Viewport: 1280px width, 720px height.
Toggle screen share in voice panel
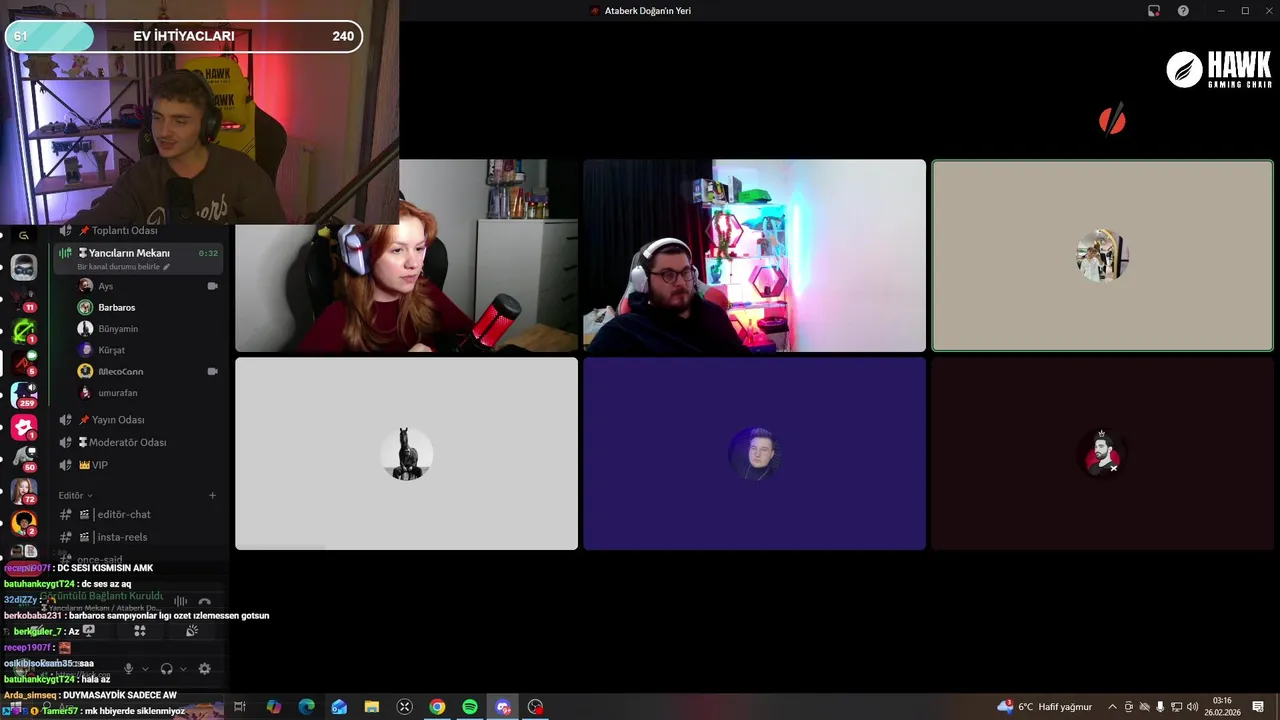point(88,631)
